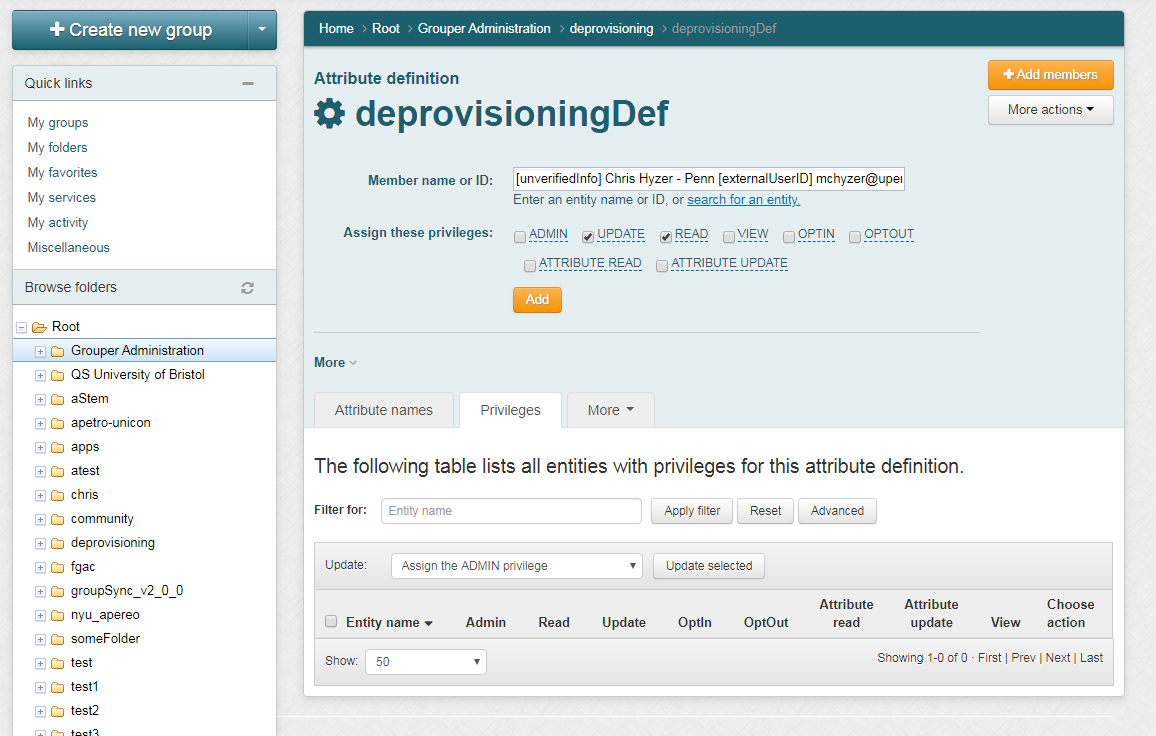The image size is (1156, 736).
Task: Enable the VIEW privilege checkbox
Action: click(728, 237)
